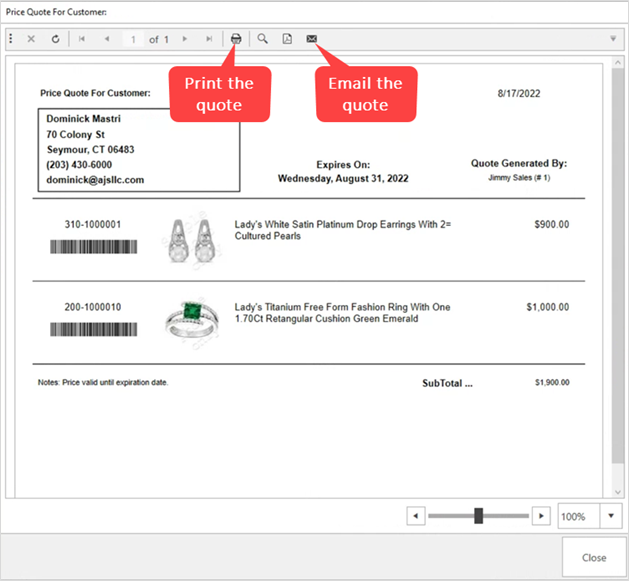The image size is (629, 581).
Task: Print the quote using printer icon
Action: (x=236, y=39)
